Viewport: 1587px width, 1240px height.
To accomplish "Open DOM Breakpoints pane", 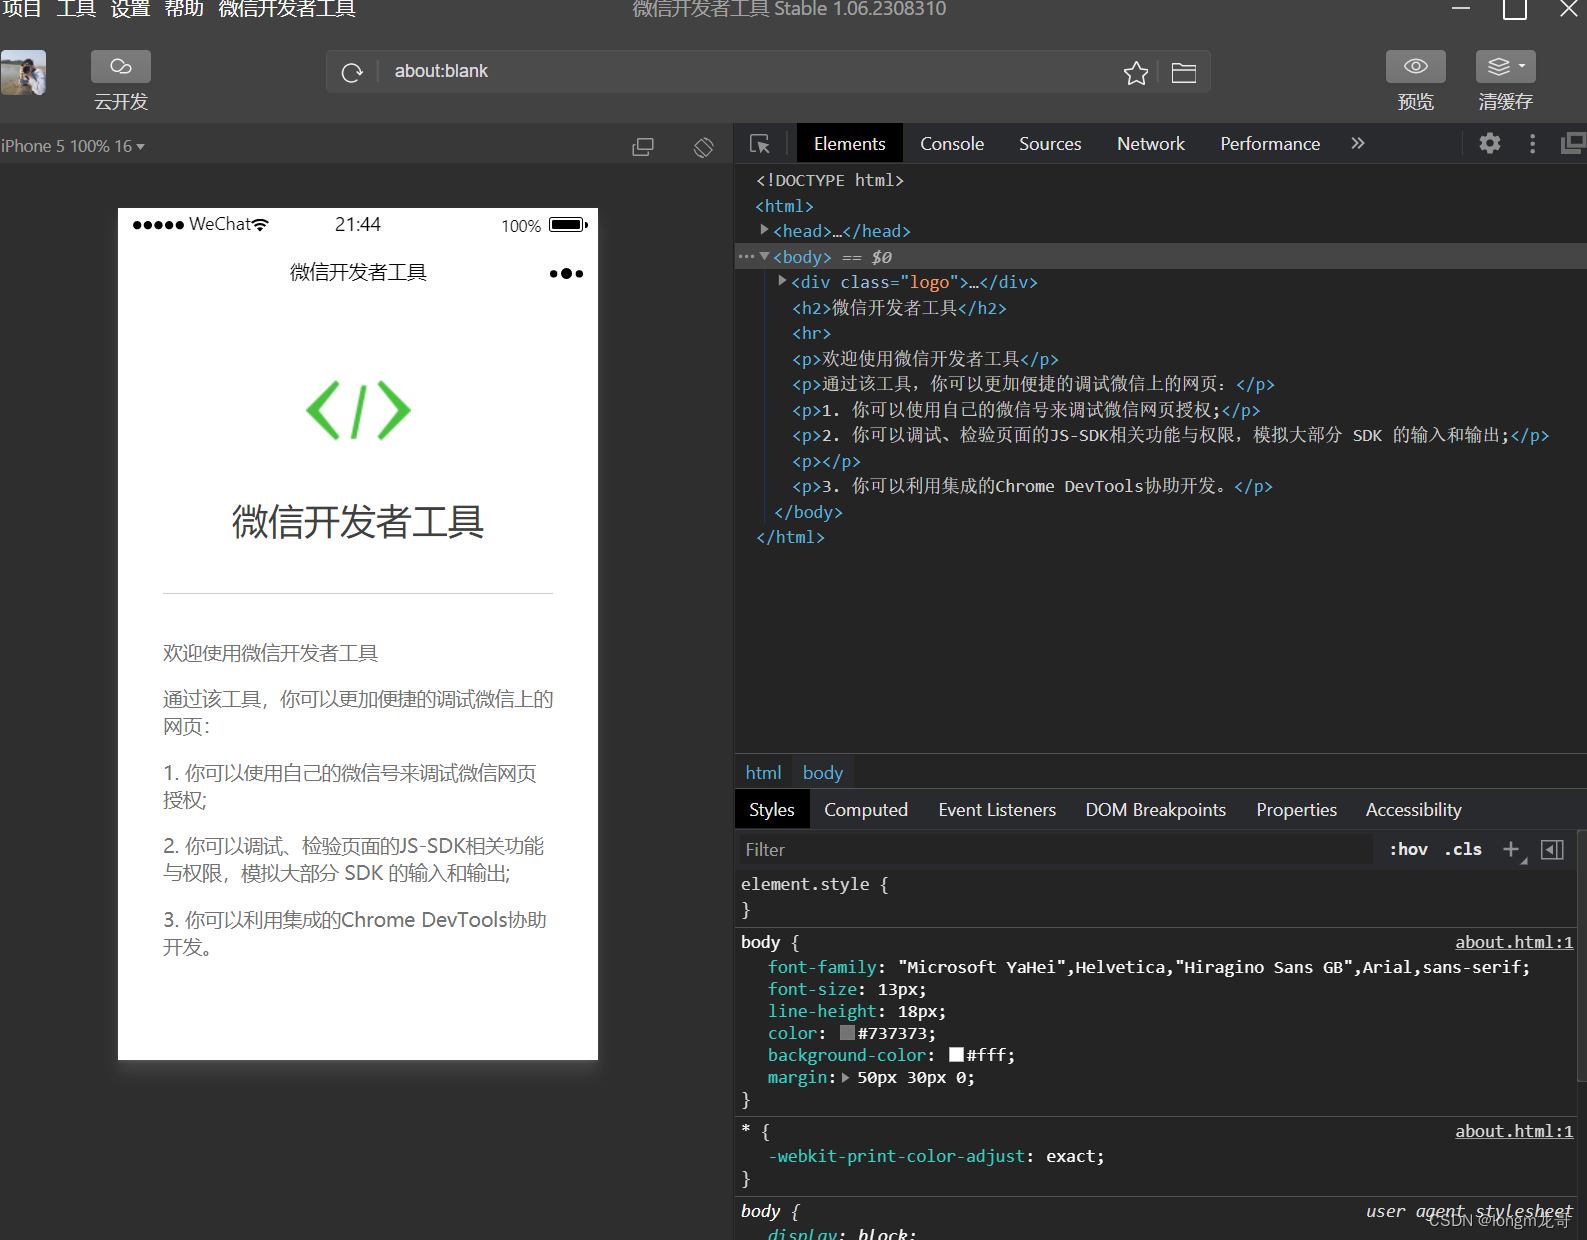I will point(1156,810).
